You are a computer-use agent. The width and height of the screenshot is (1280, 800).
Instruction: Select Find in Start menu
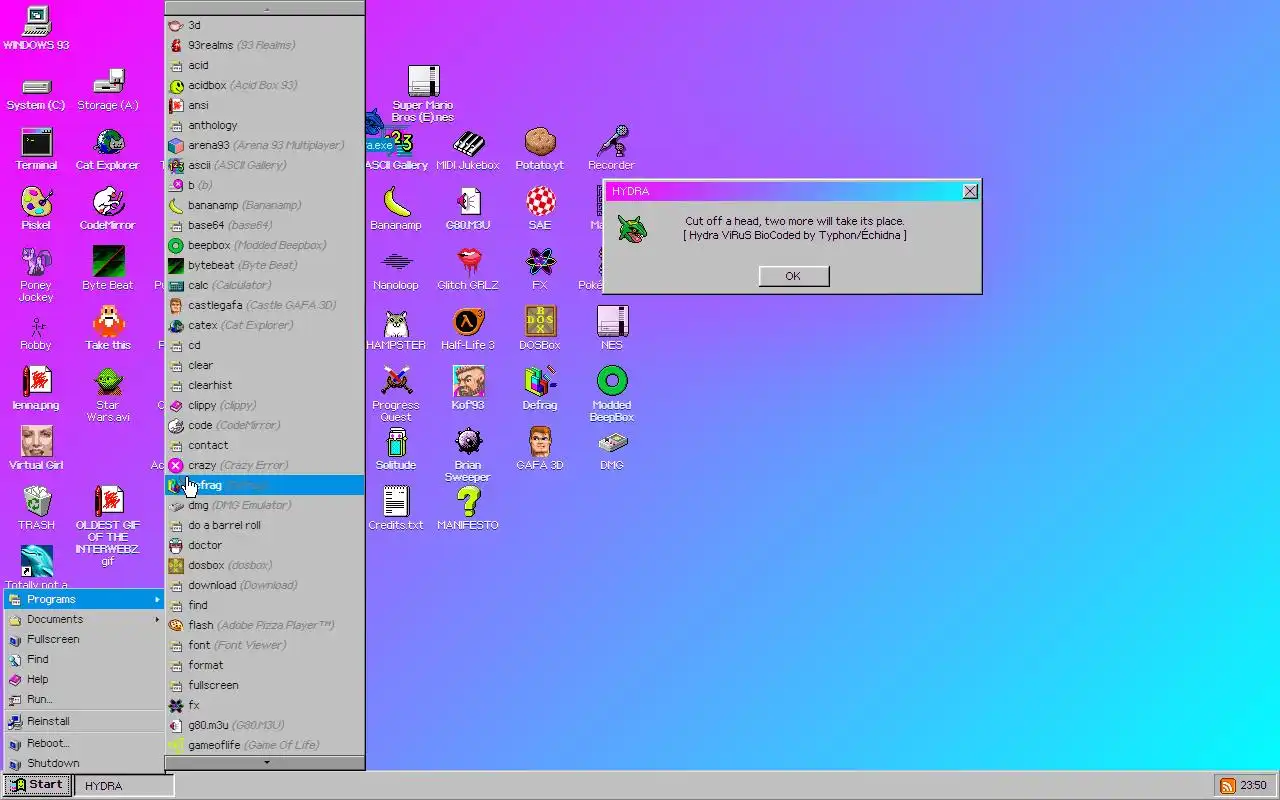(x=84, y=659)
